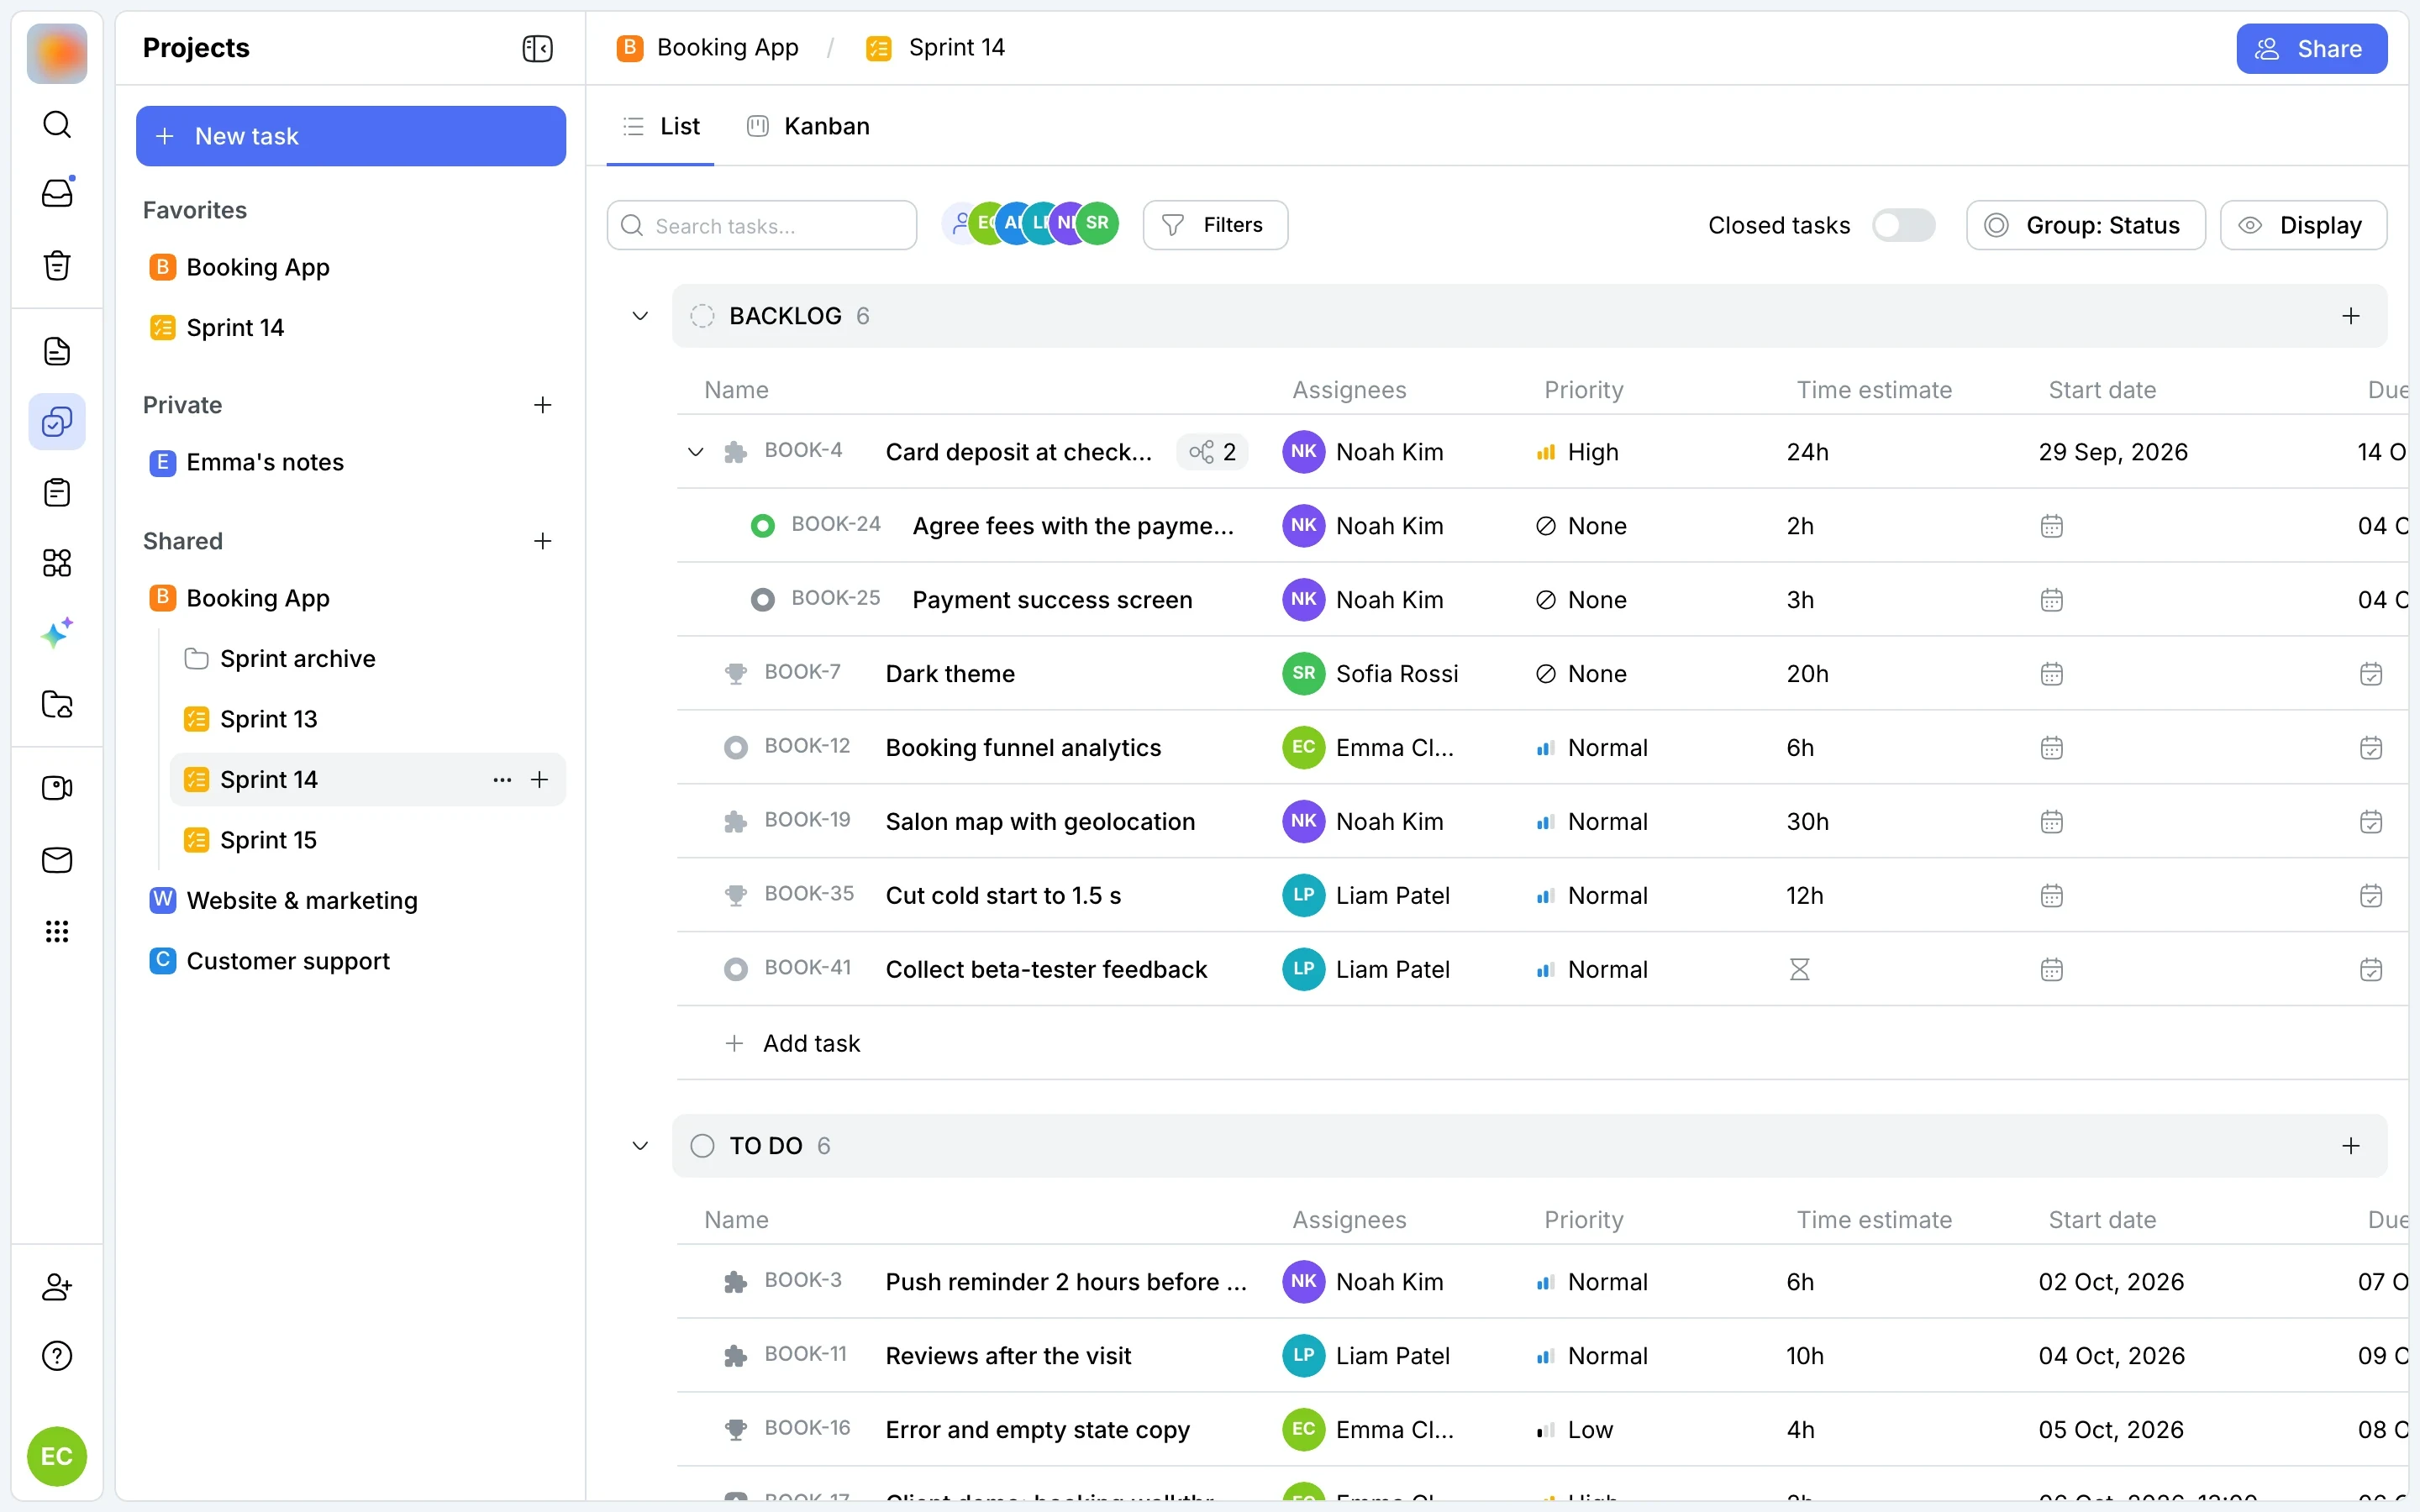Focus the Search tasks input field

click(762, 225)
